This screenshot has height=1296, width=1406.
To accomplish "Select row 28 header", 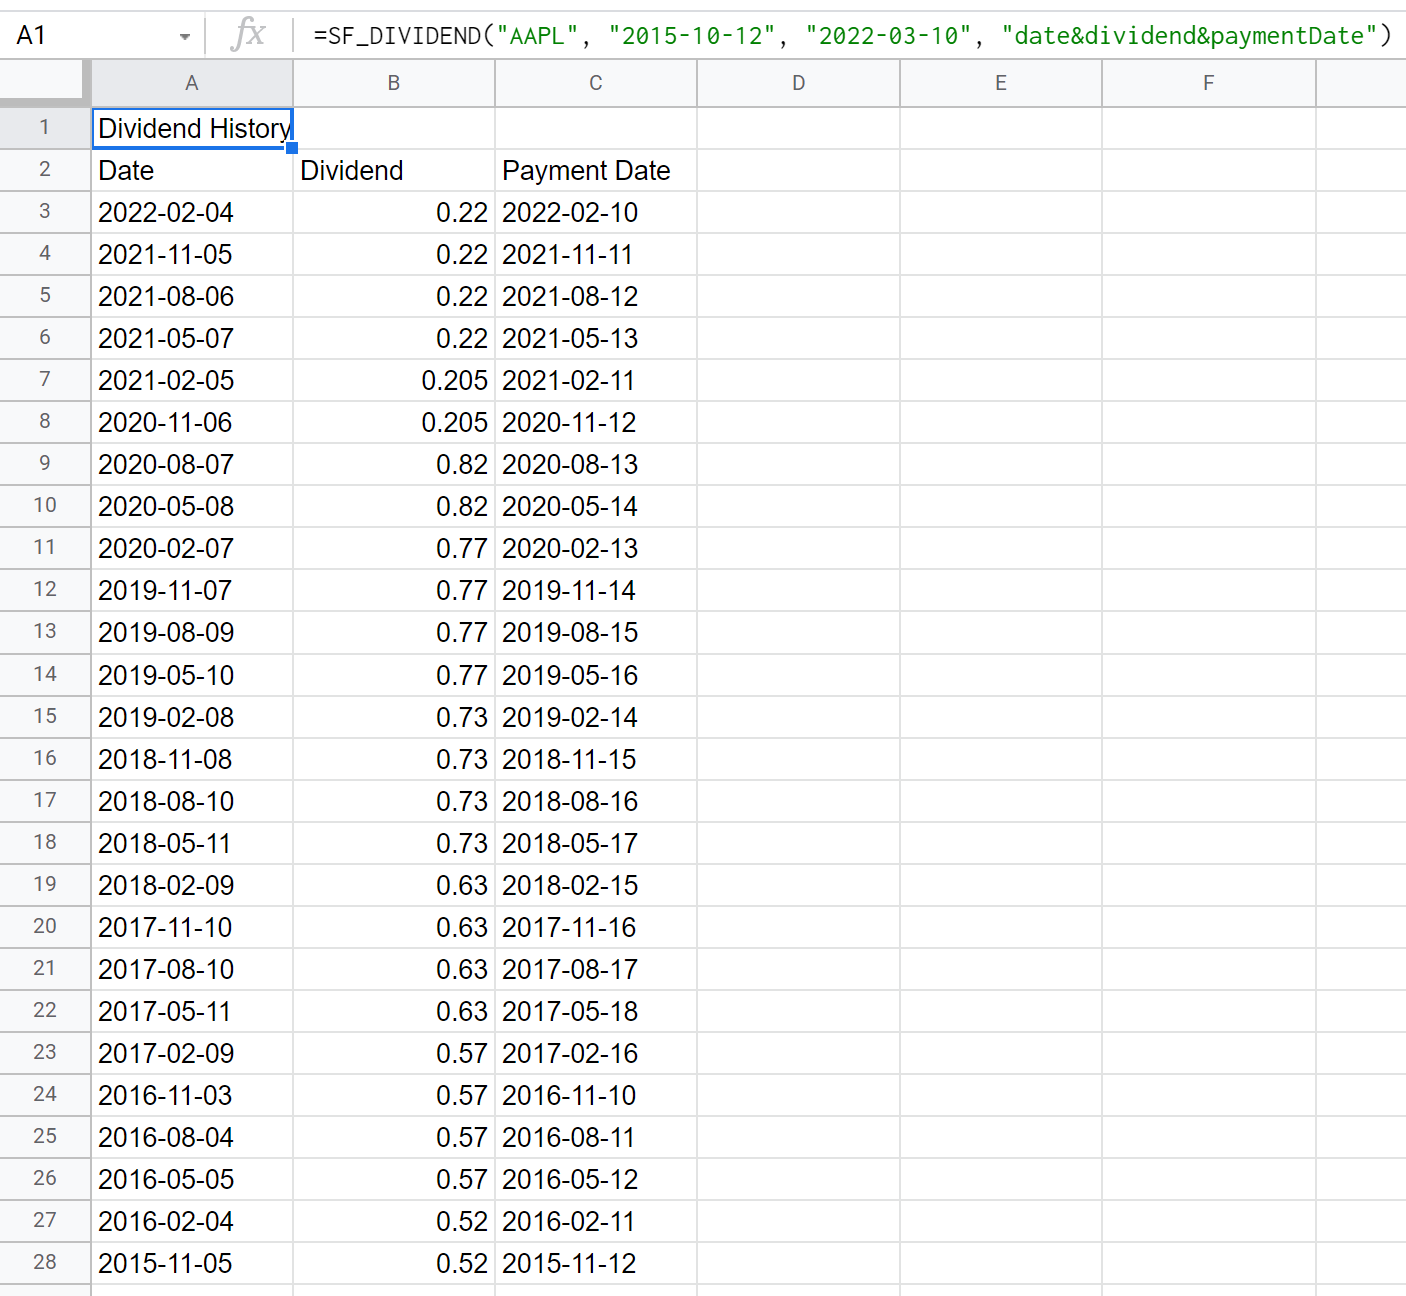I will point(45,1263).
